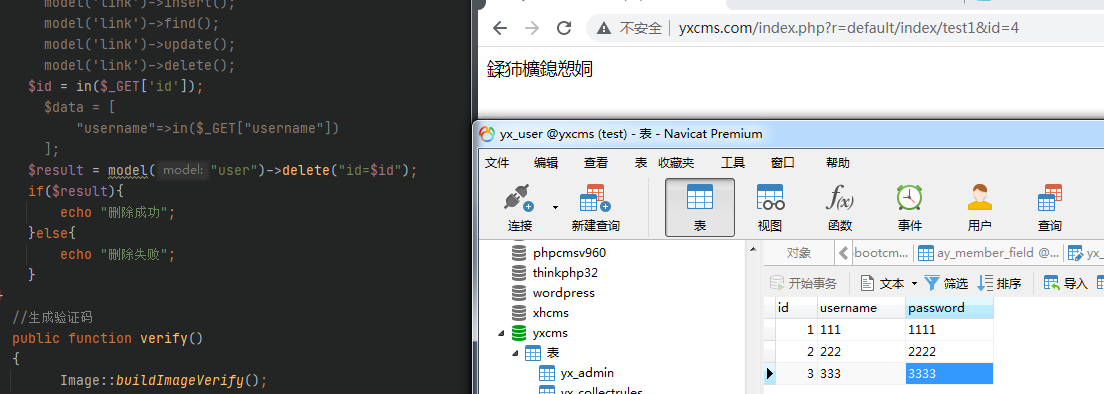This screenshot has width=1104, height=394.
Task: Collapse the yxcms database tree node
Action: (501, 333)
